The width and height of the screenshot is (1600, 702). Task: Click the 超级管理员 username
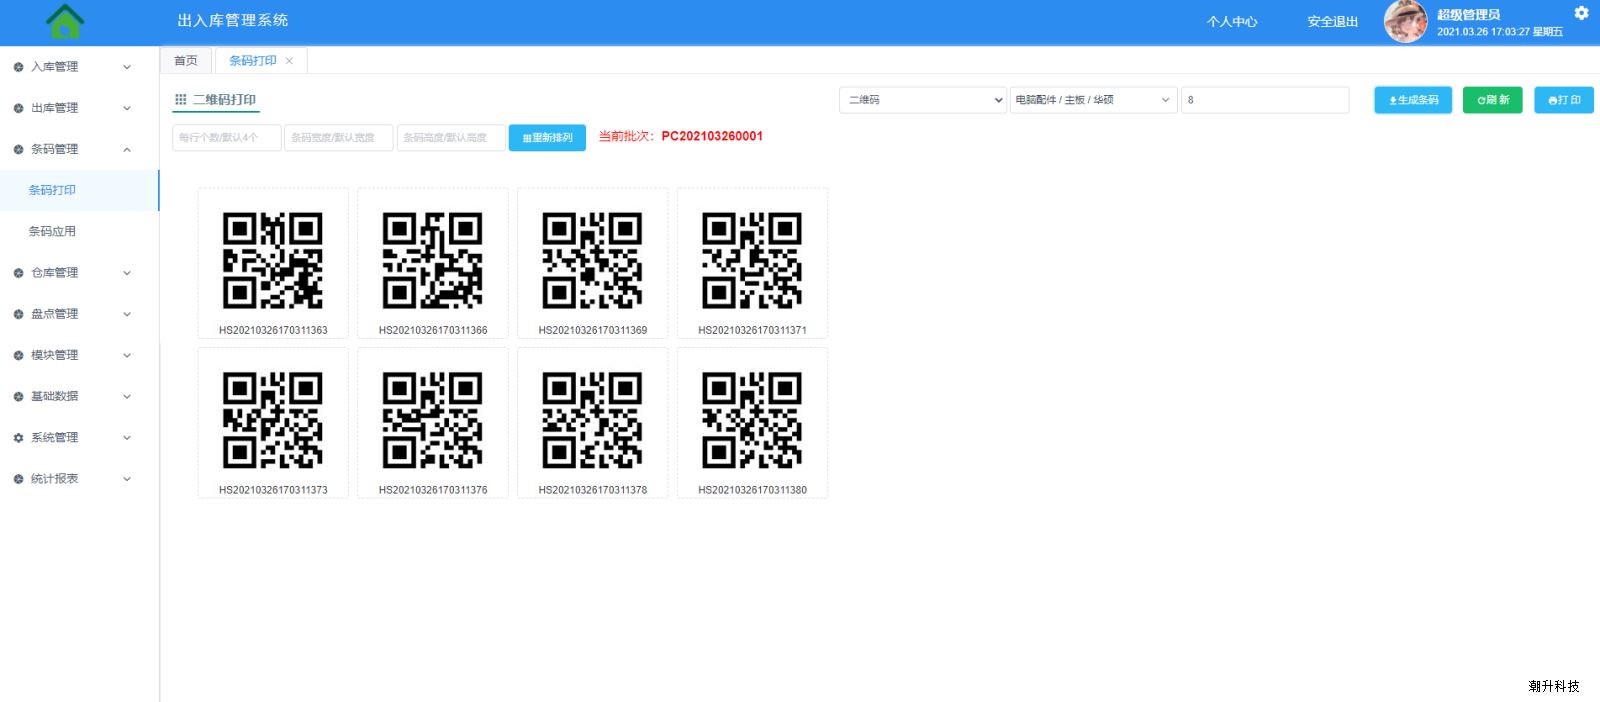(x=1468, y=15)
